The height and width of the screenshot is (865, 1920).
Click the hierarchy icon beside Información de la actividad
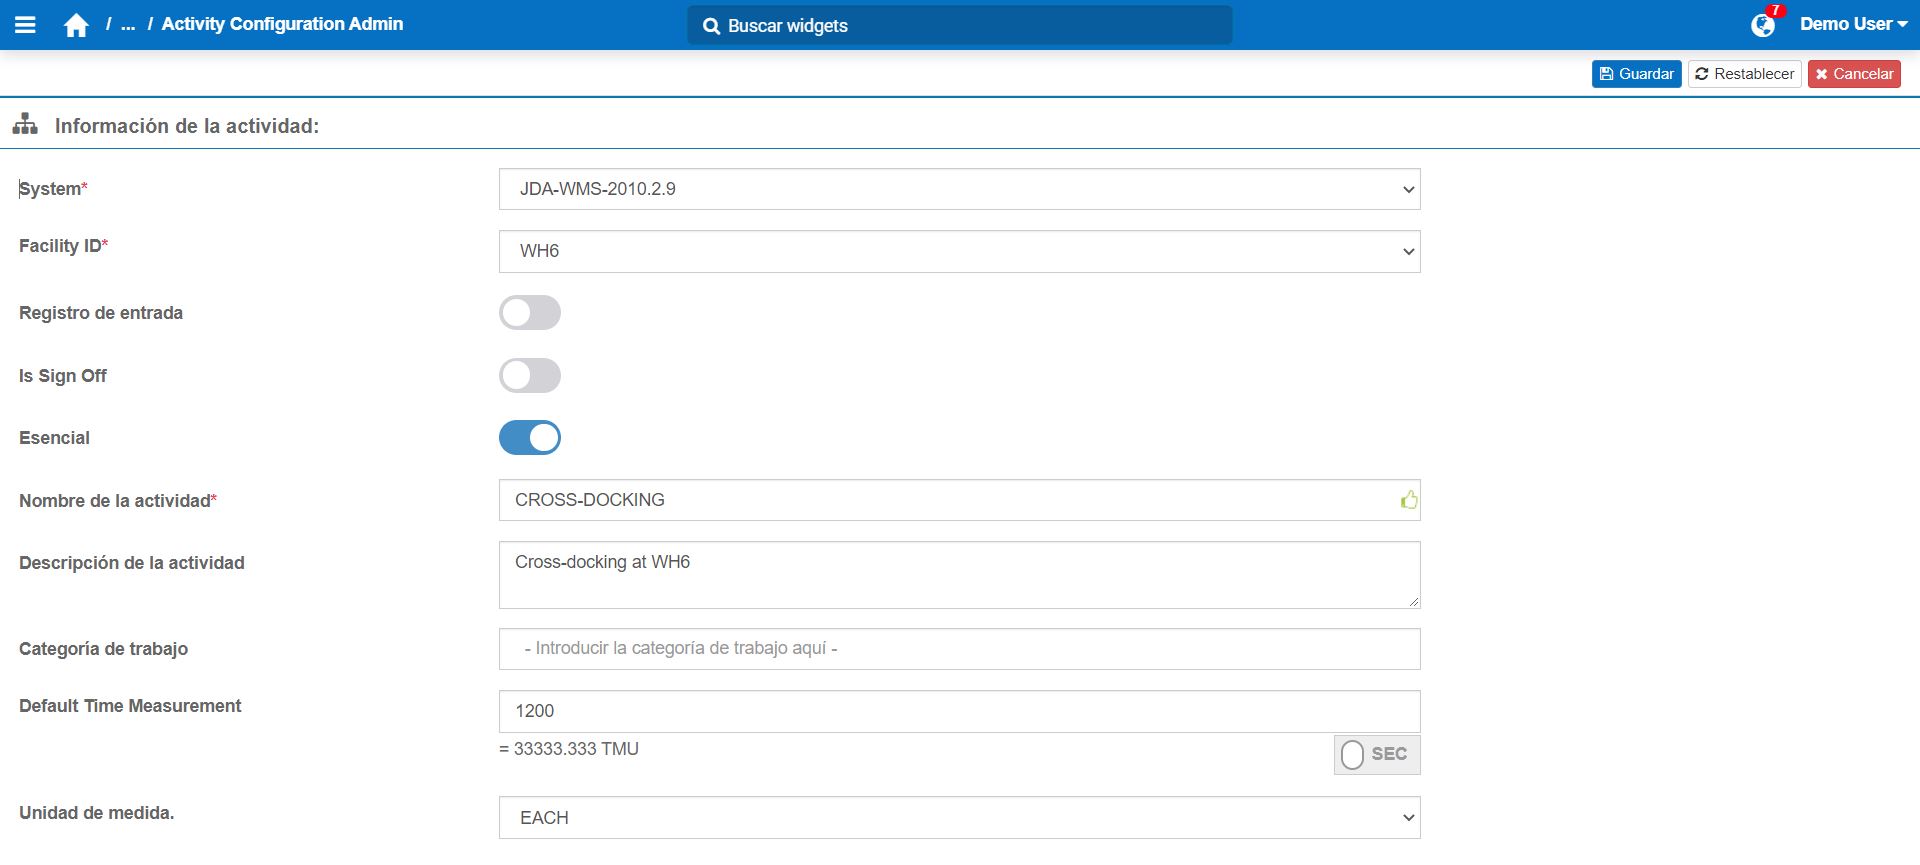[x=25, y=125]
